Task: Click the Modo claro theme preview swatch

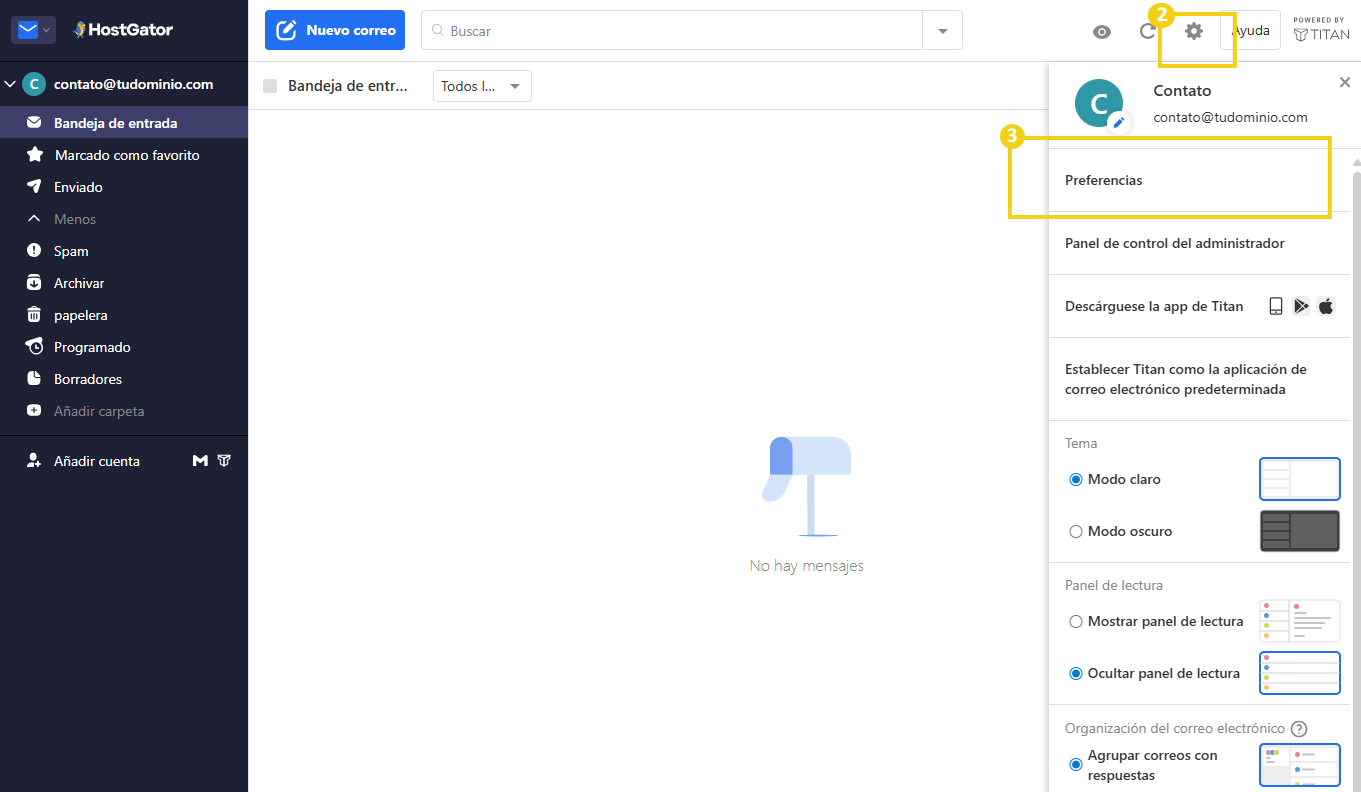Action: [x=1299, y=479]
